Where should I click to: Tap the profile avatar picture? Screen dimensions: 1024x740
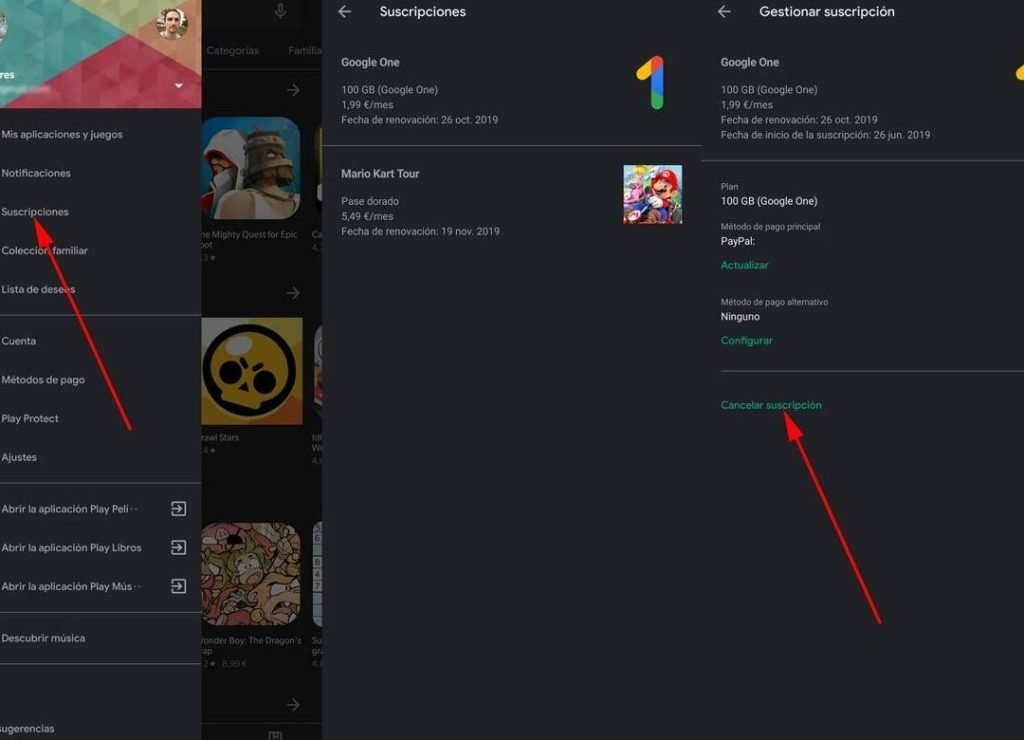(172, 23)
